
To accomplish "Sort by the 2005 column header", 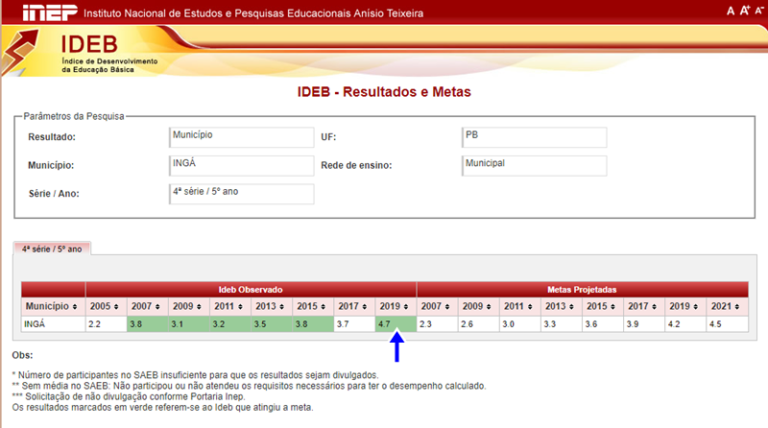I will [x=105, y=305].
